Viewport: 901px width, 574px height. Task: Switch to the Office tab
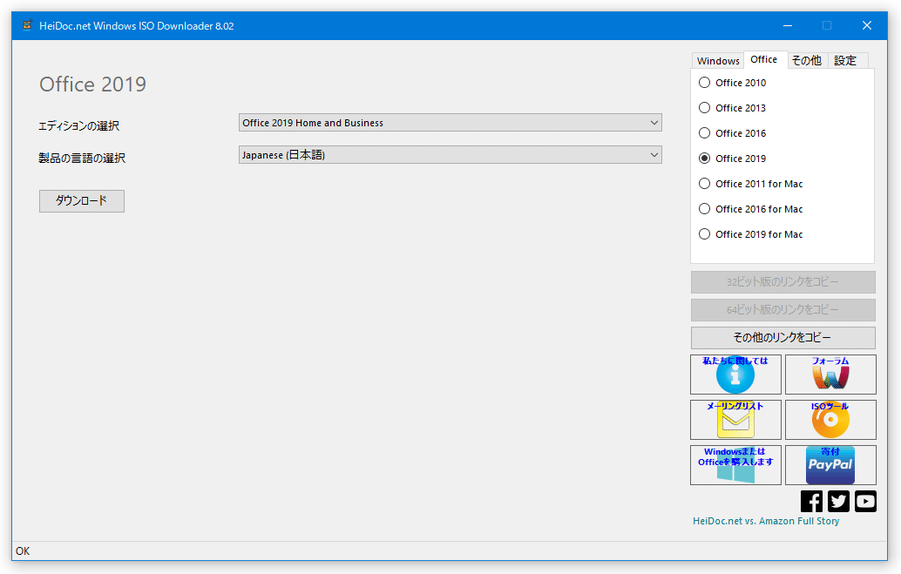[x=764, y=59]
